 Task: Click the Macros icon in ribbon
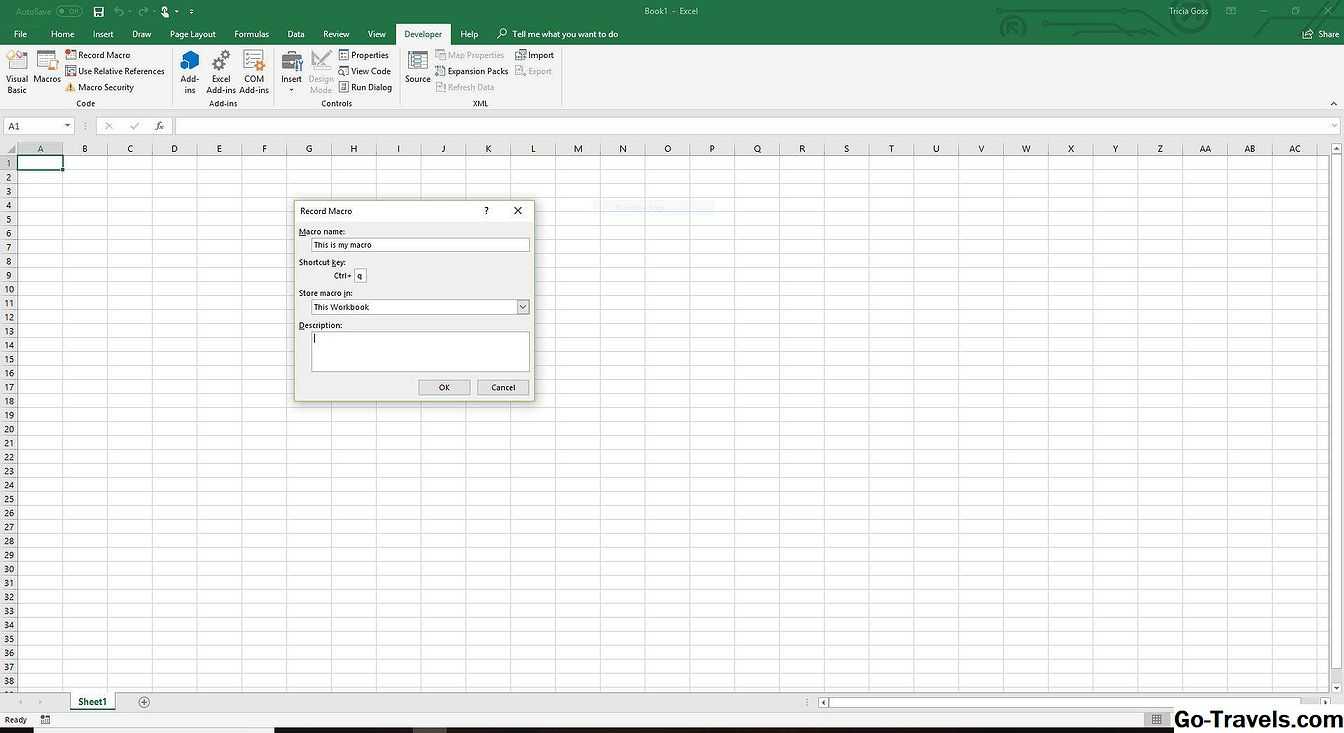pyautogui.click(x=47, y=68)
